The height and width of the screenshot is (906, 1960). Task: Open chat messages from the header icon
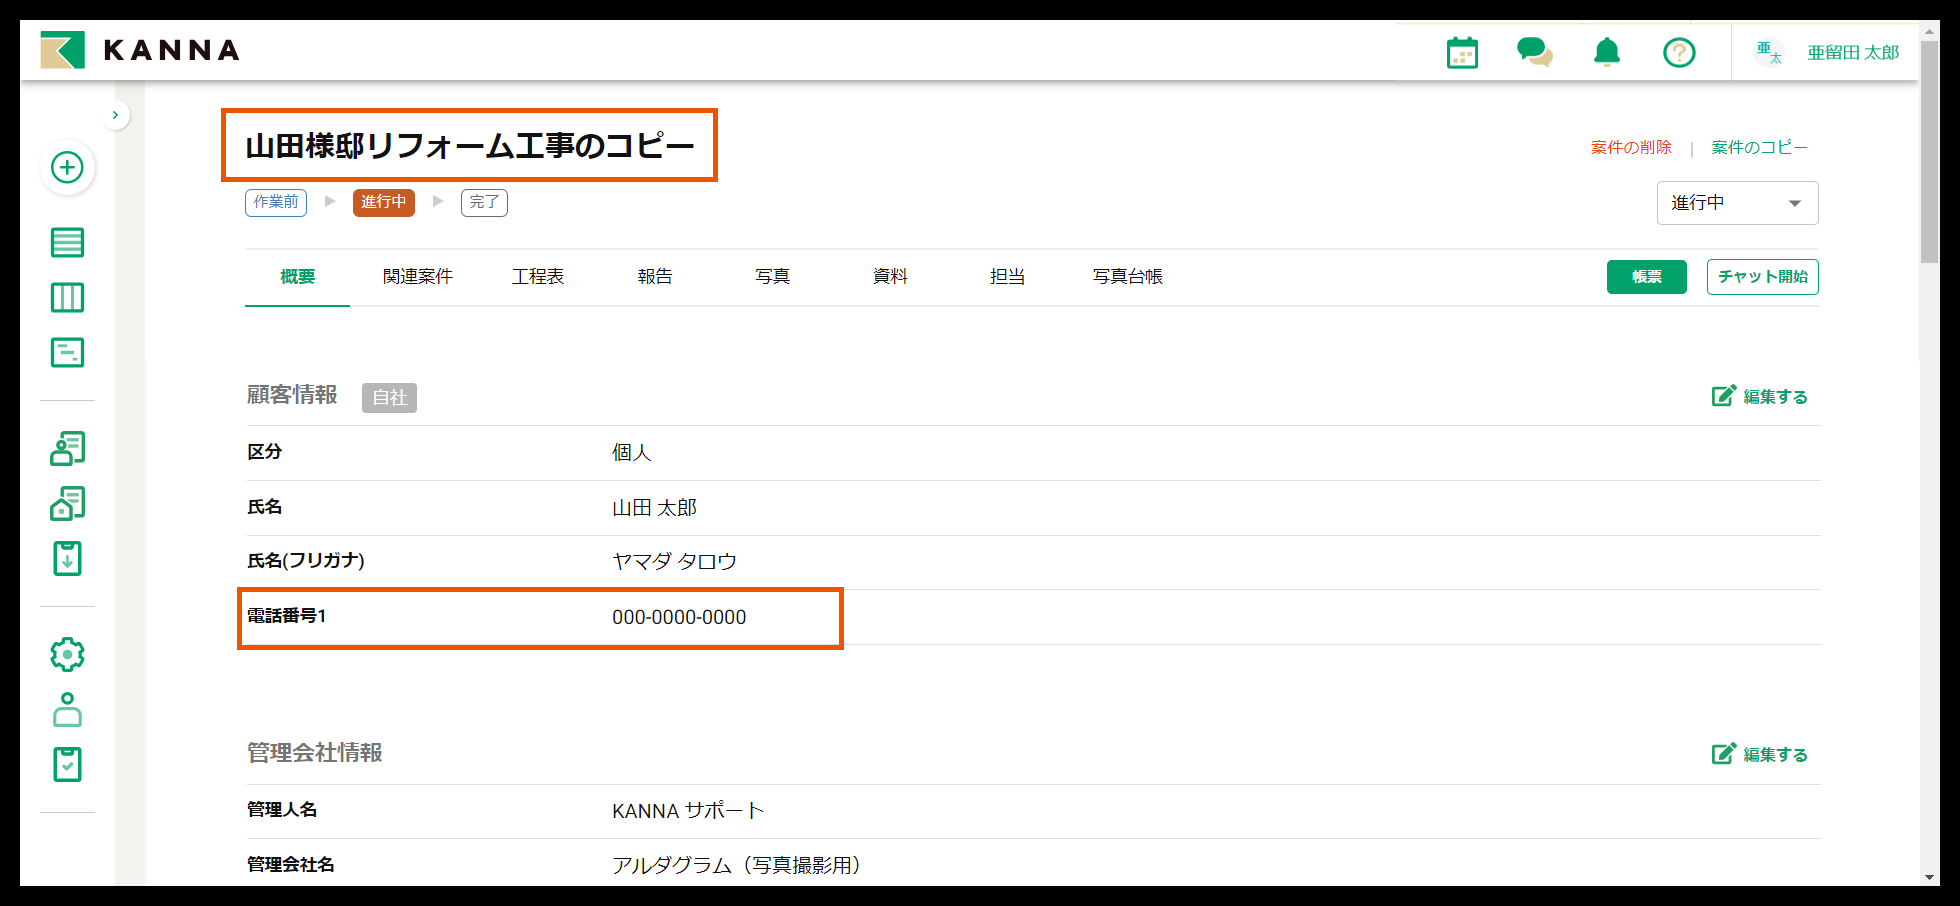(1534, 51)
